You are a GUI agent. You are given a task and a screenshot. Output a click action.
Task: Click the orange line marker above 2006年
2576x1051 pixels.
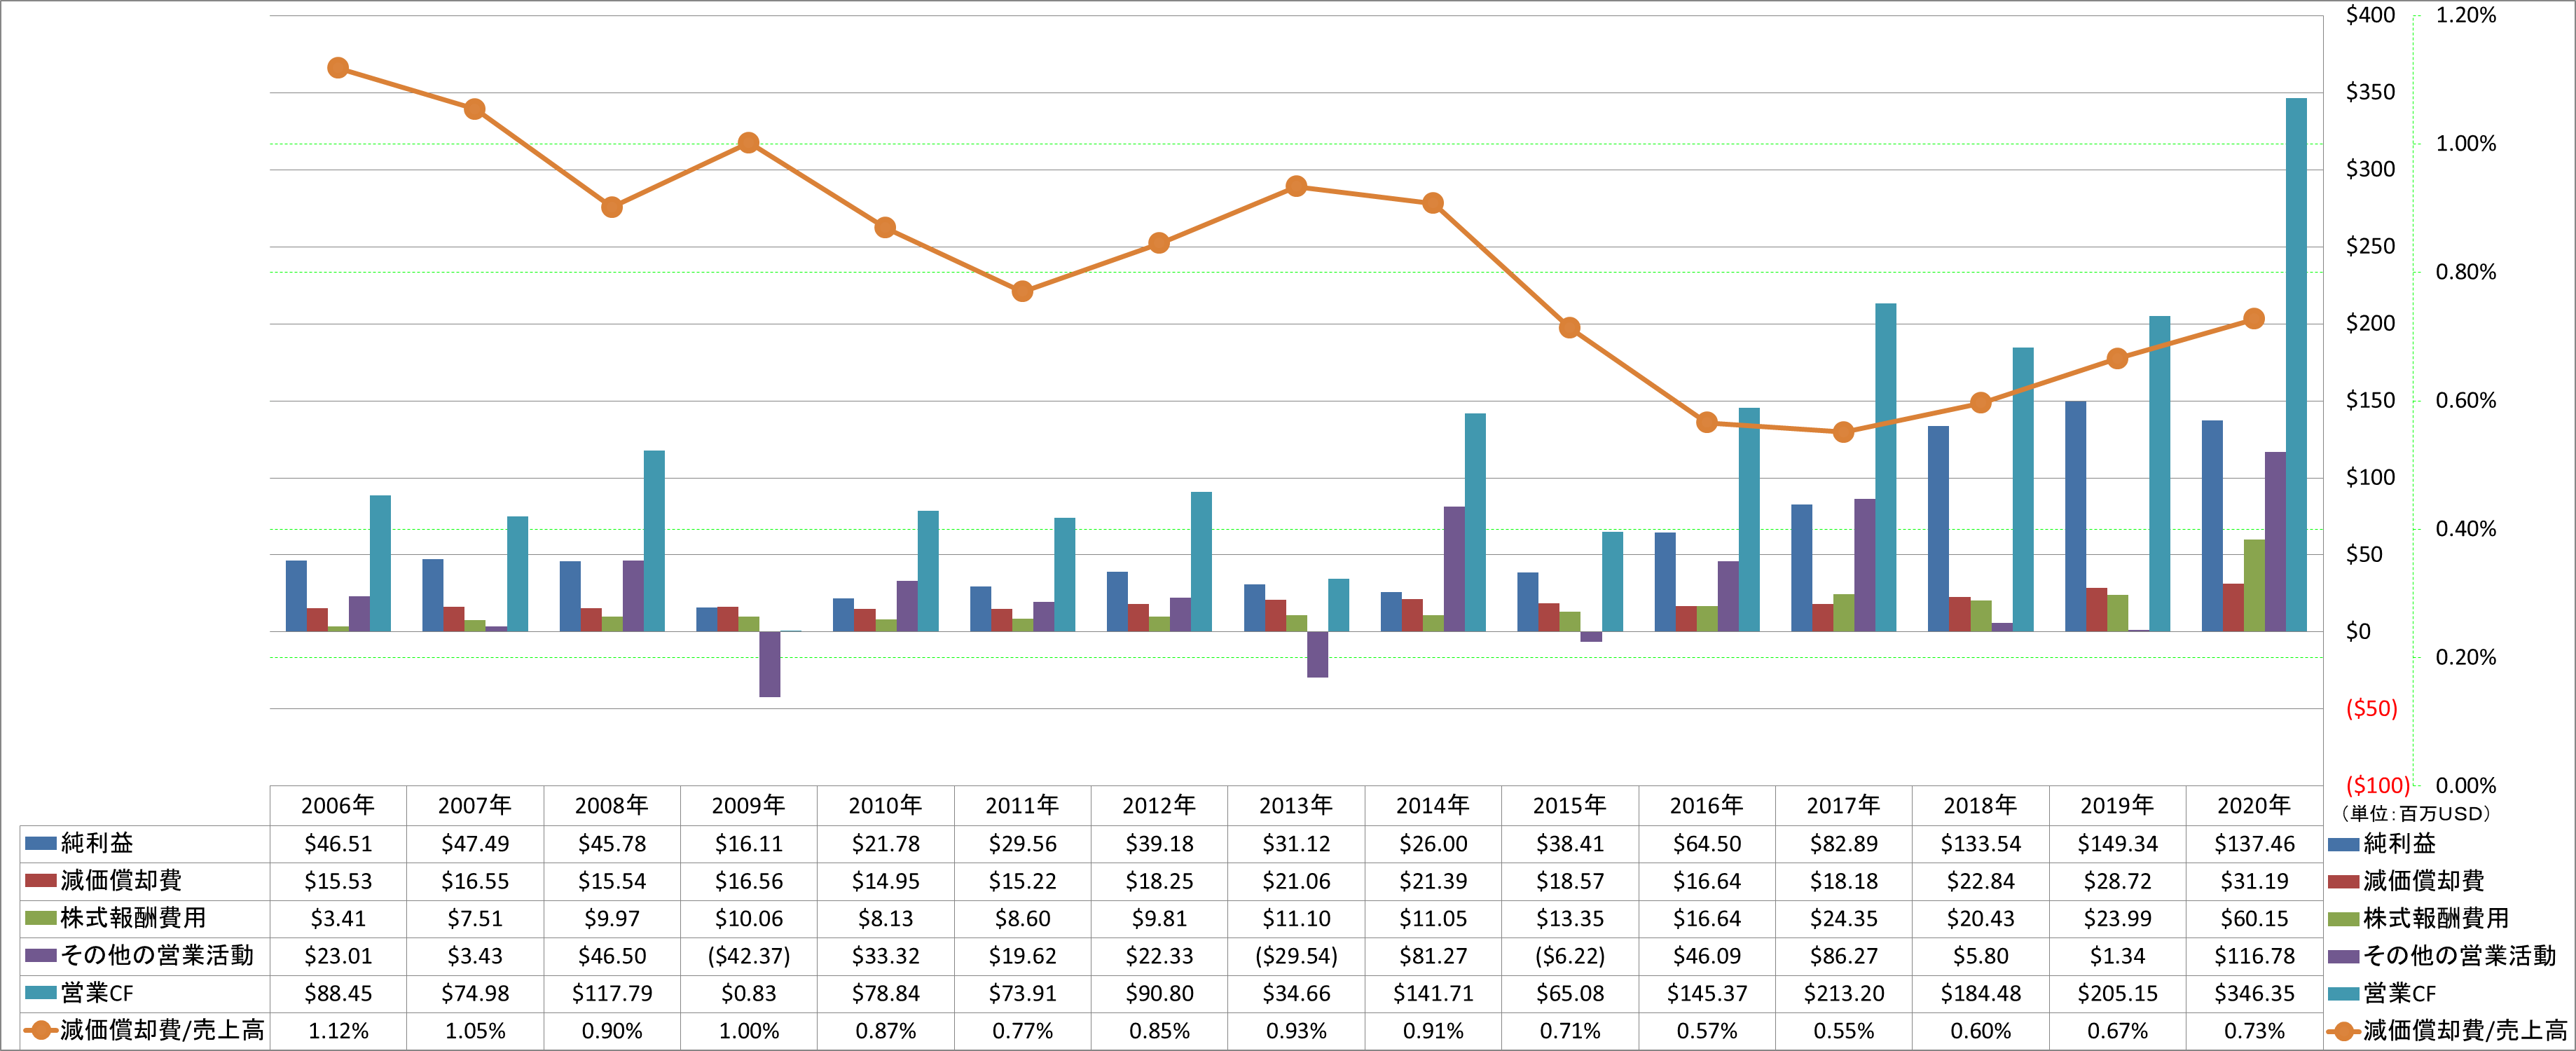338,68
